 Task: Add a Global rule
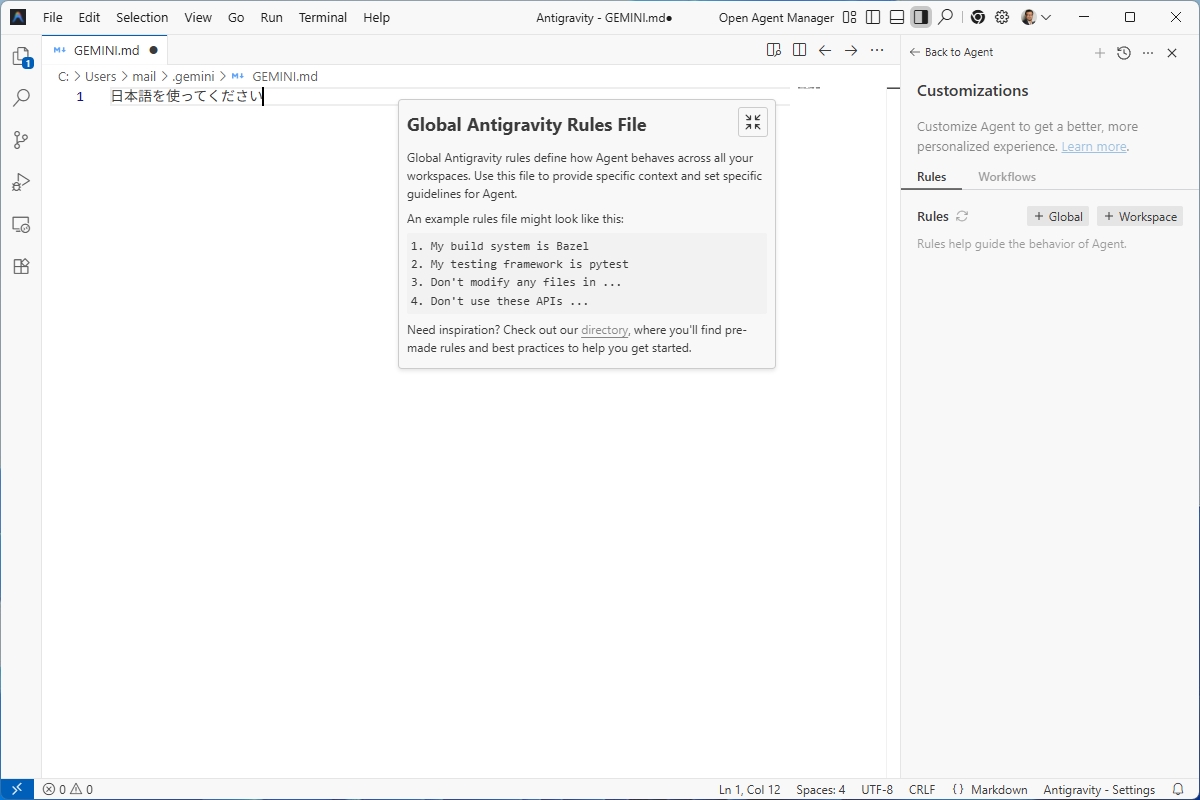1058,216
